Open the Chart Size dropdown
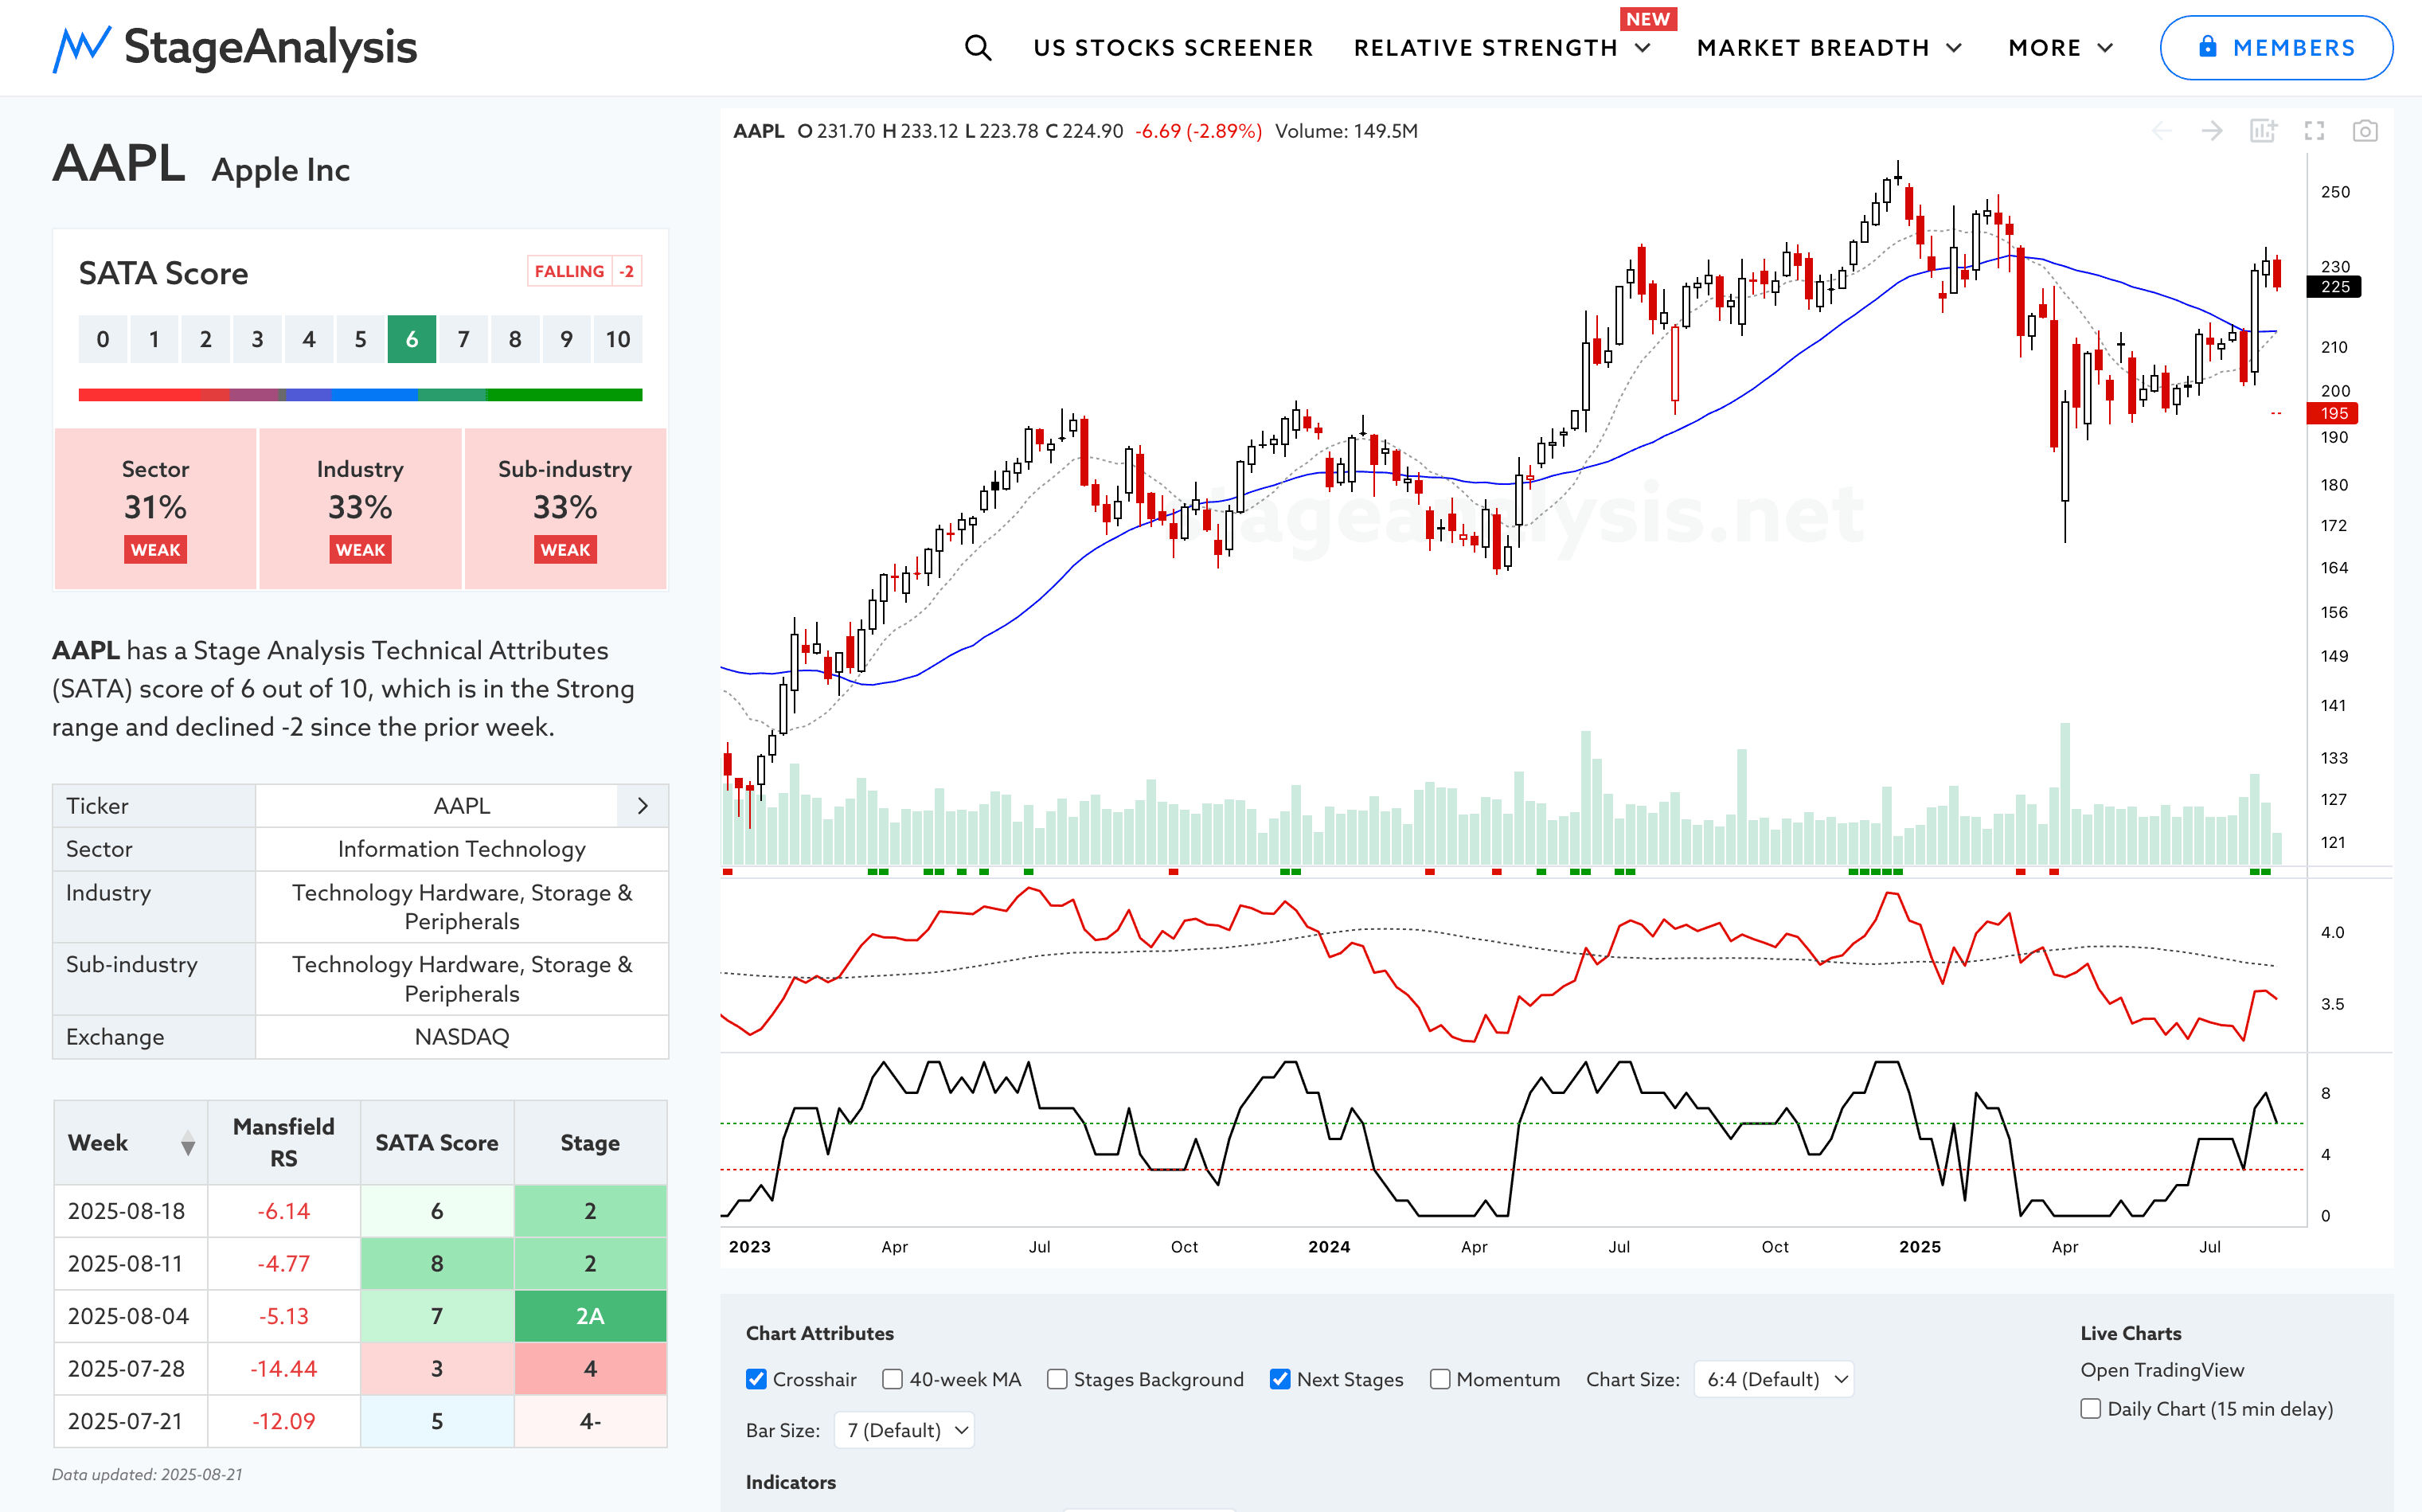2422x1512 pixels. [x=1774, y=1379]
